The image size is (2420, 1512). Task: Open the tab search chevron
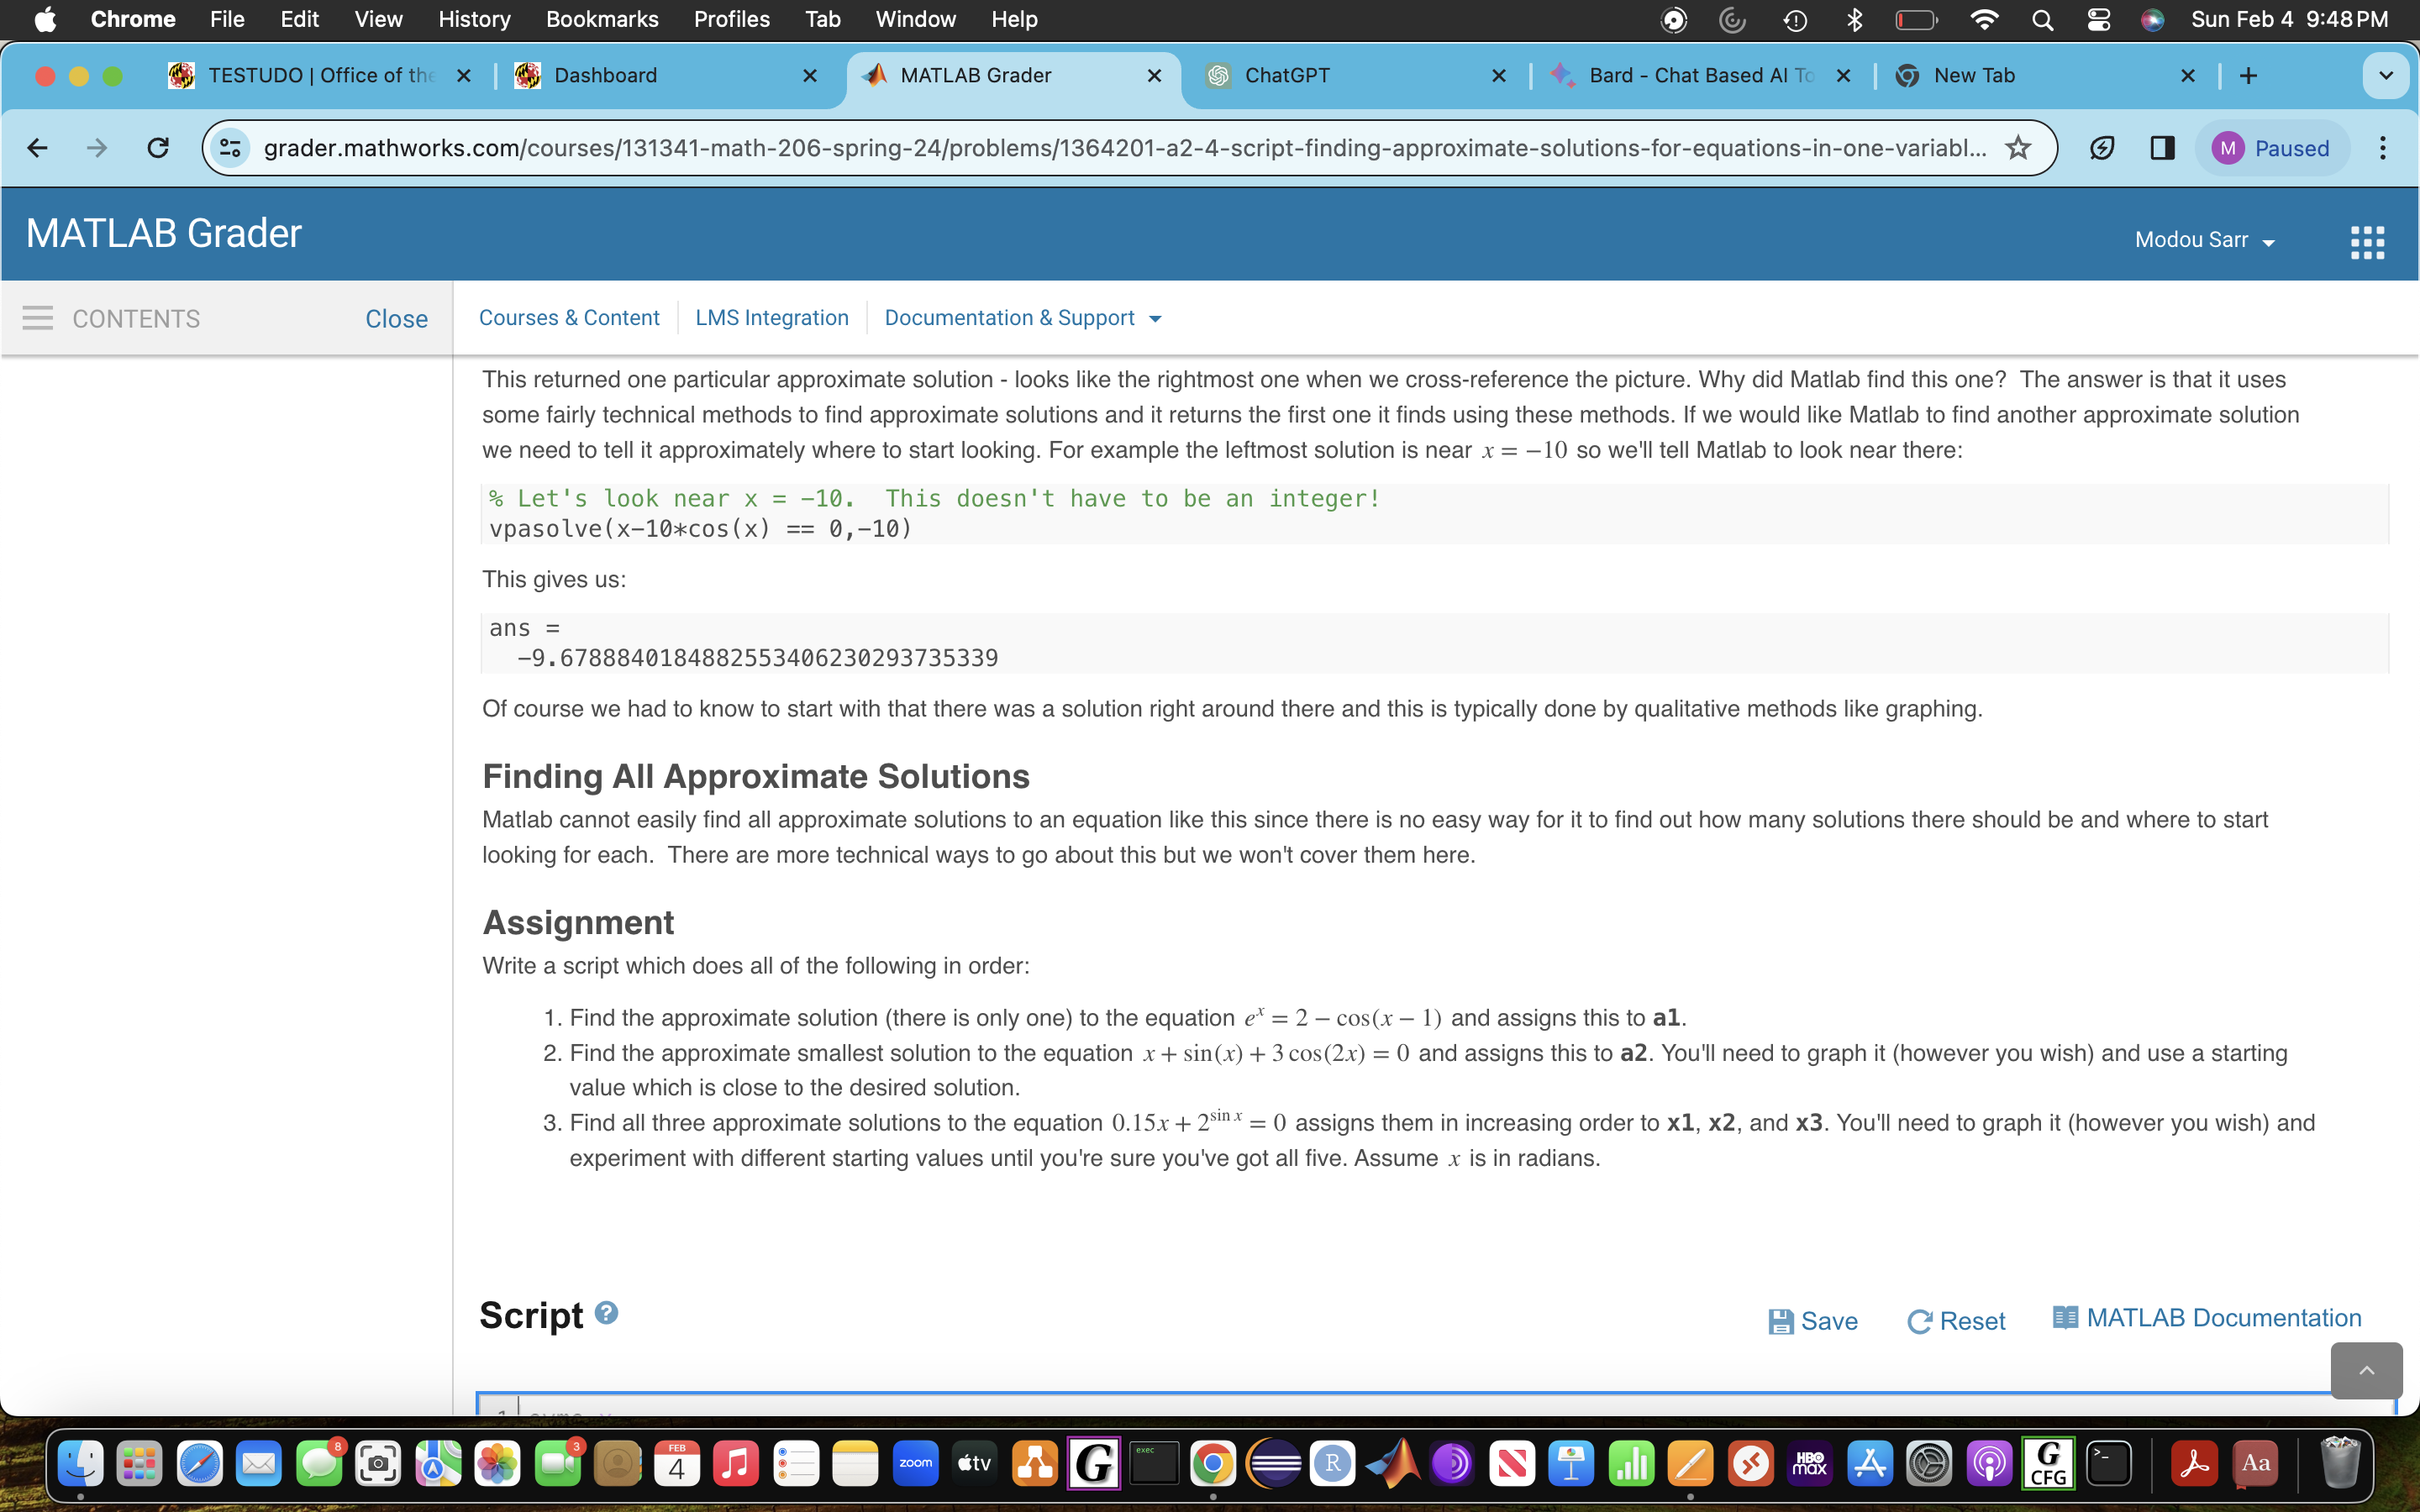coord(2385,75)
